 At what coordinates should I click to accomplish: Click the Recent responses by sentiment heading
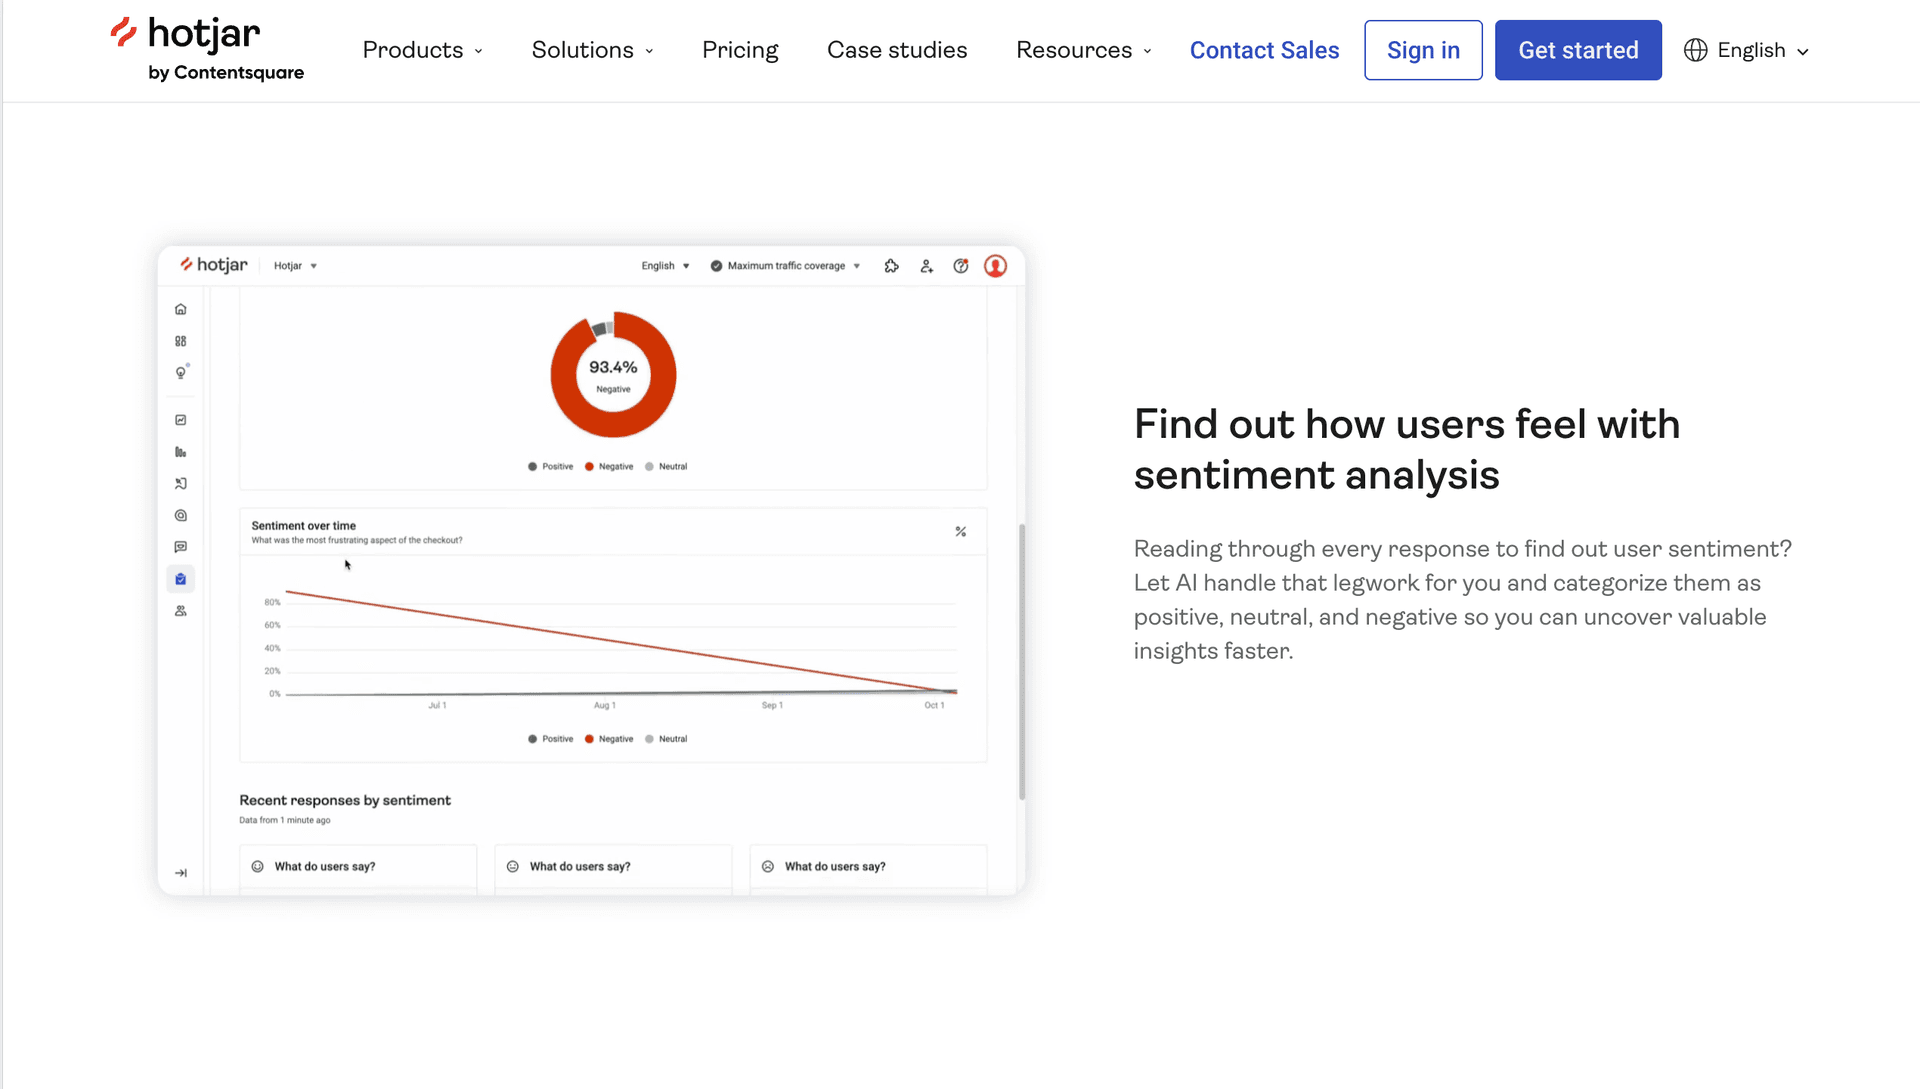pyautogui.click(x=345, y=800)
